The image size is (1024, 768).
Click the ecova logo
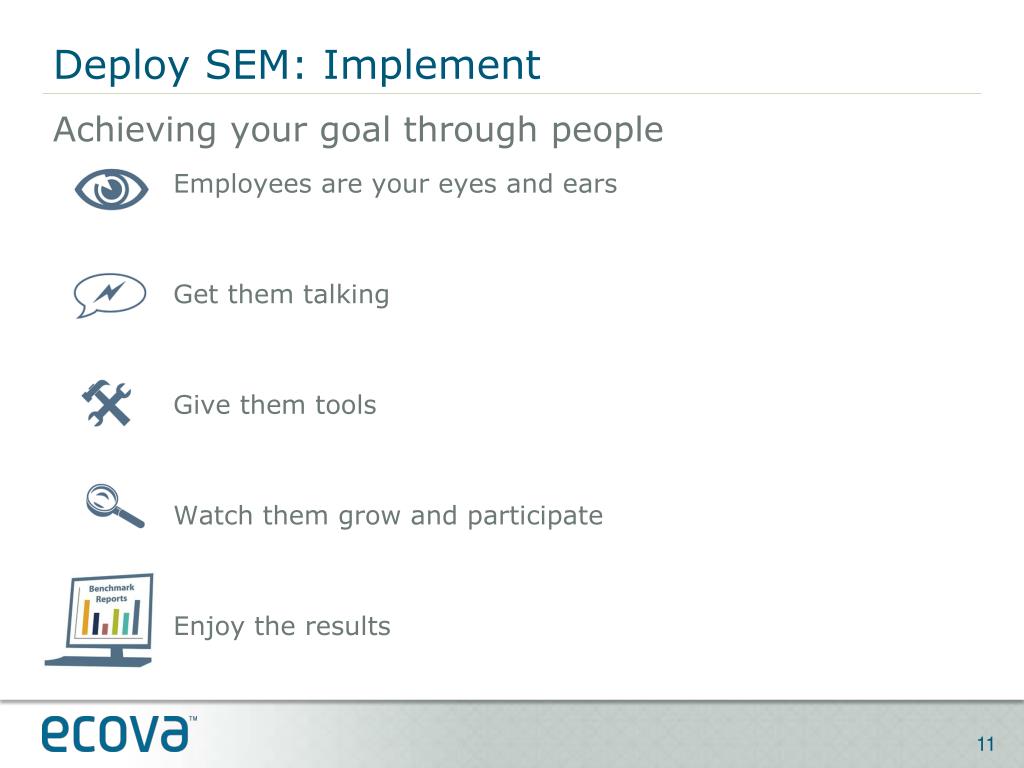[114, 733]
